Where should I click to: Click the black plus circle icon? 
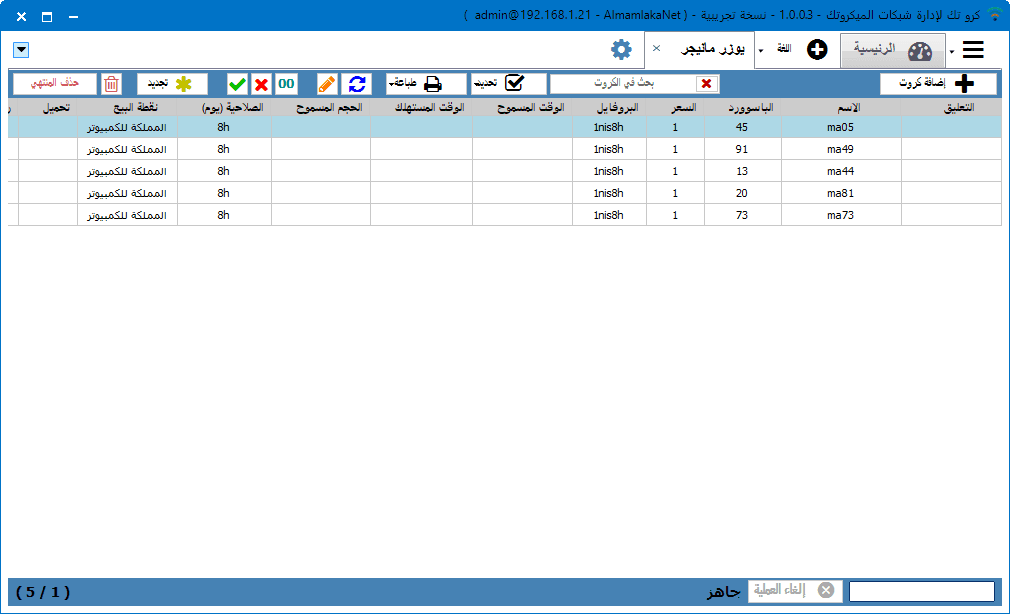[817, 50]
